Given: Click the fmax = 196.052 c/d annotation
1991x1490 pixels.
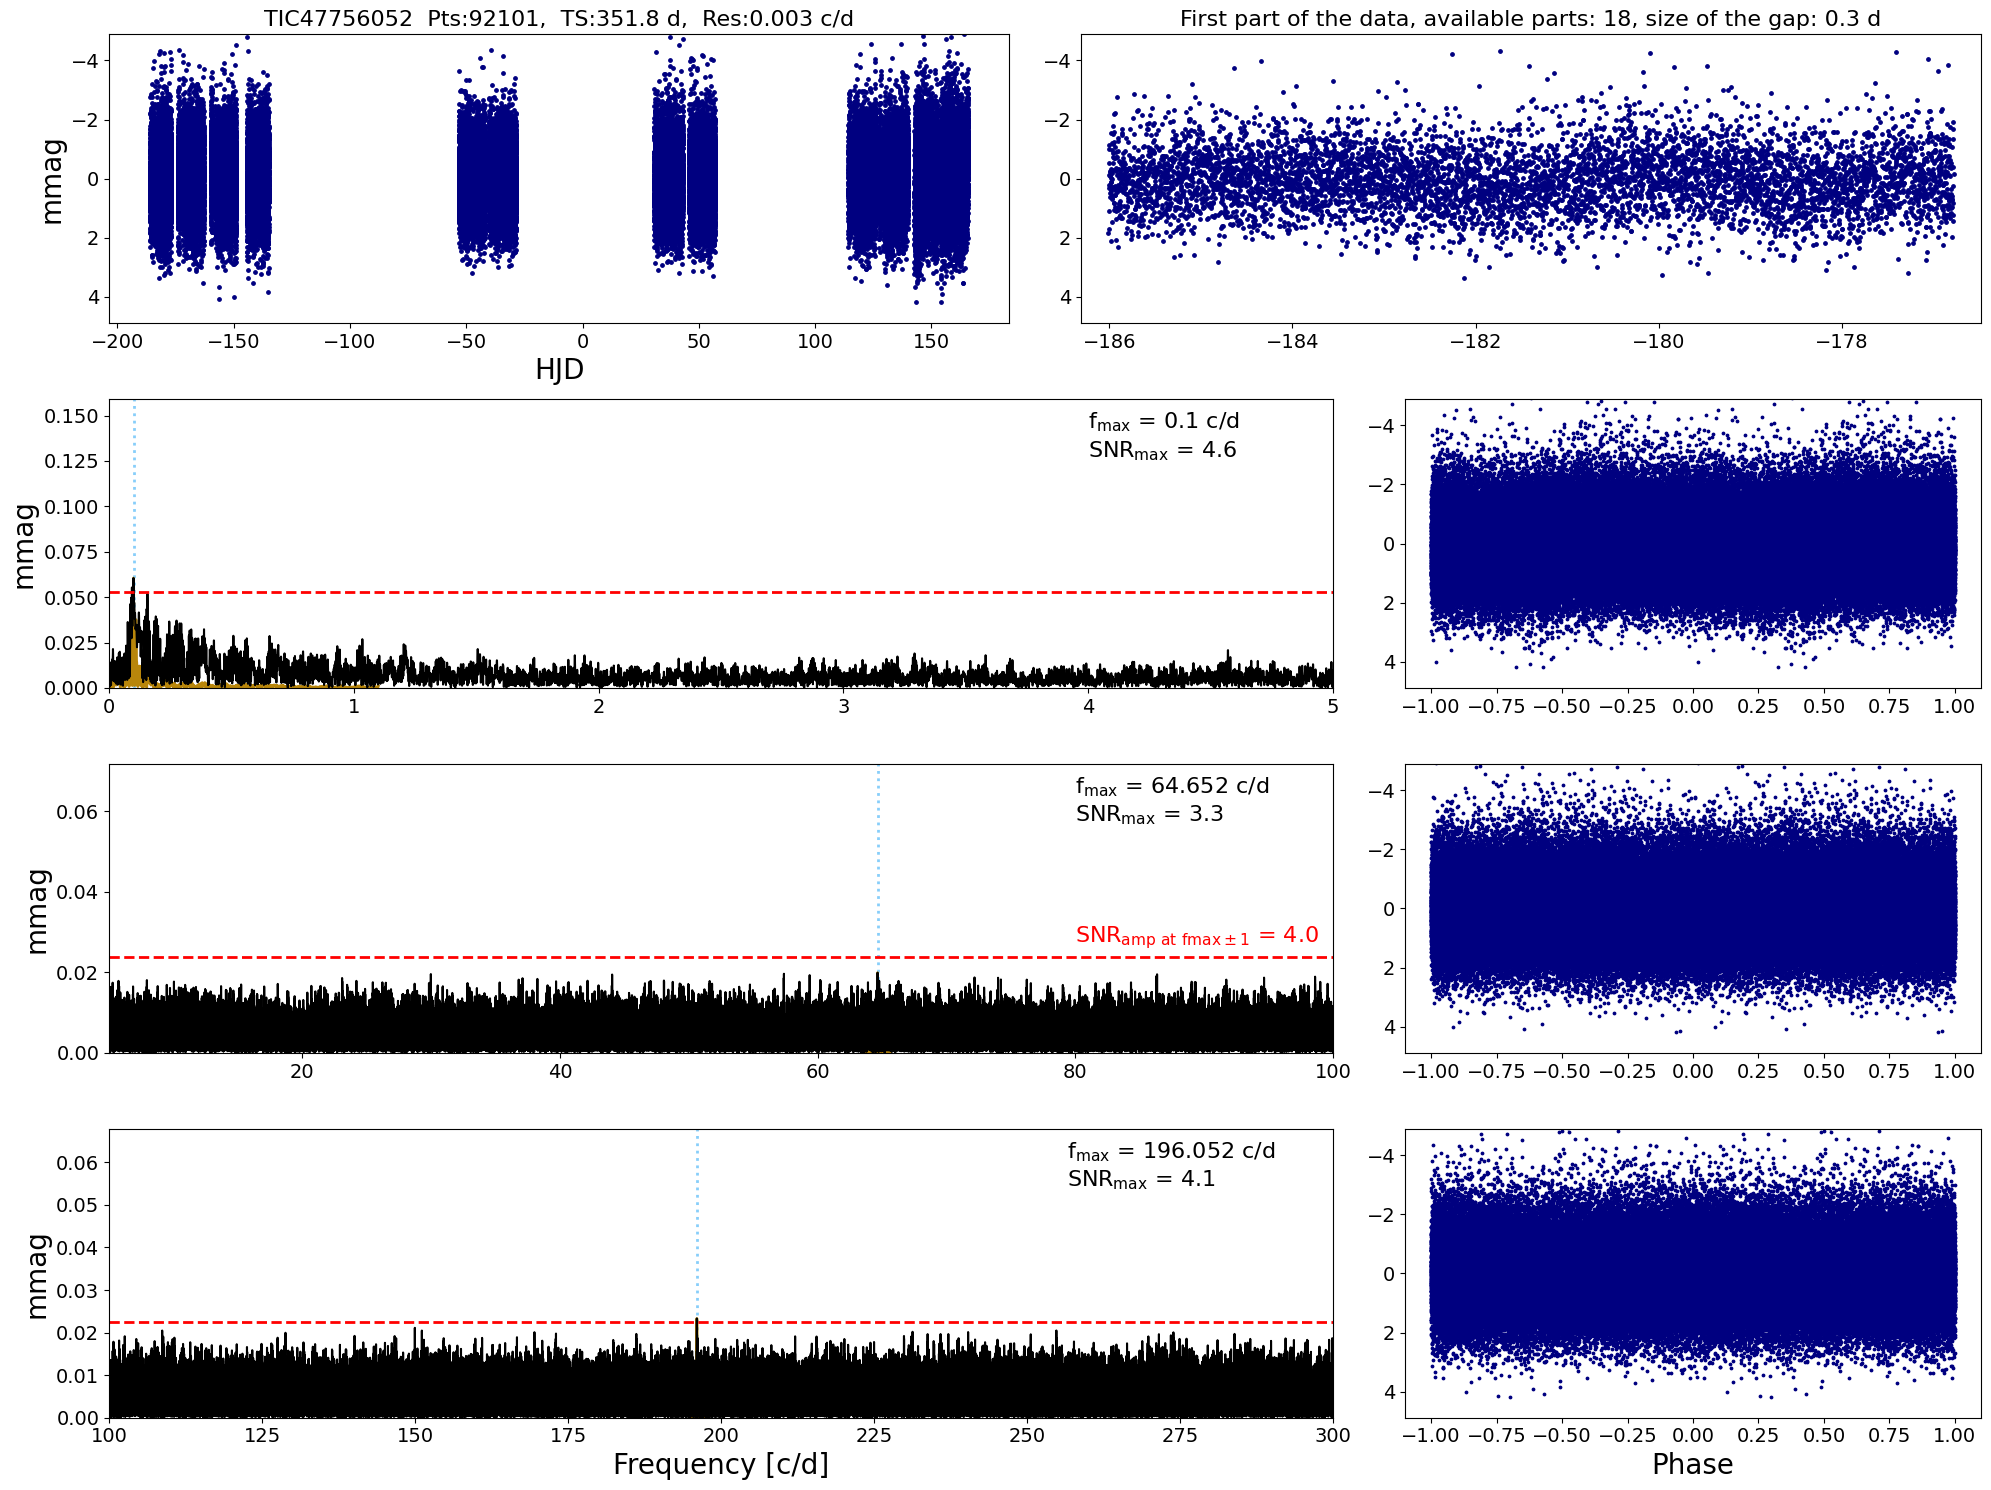Looking at the screenshot, I should [1171, 1152].
